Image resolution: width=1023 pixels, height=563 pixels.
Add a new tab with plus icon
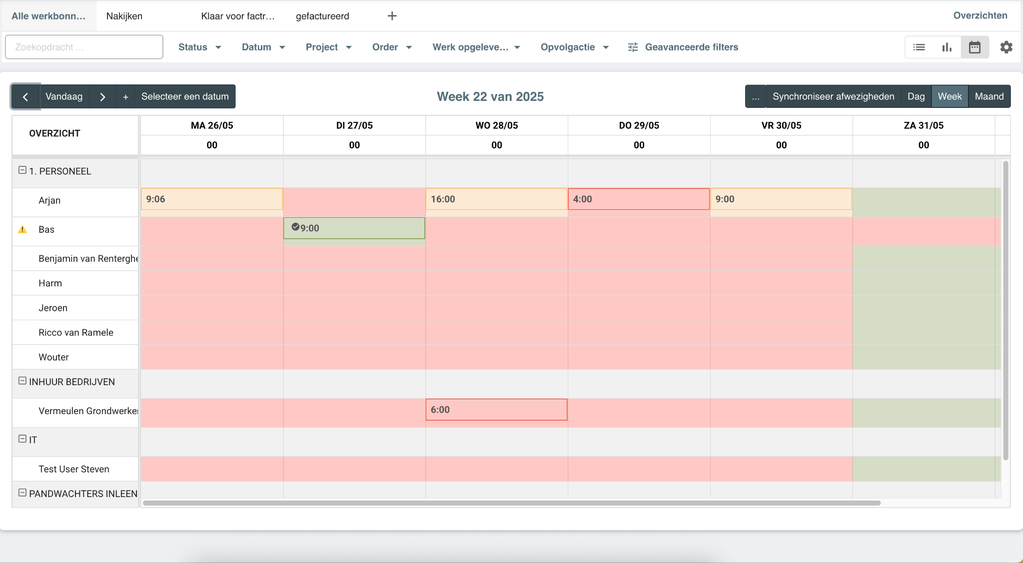coord(392,16)
